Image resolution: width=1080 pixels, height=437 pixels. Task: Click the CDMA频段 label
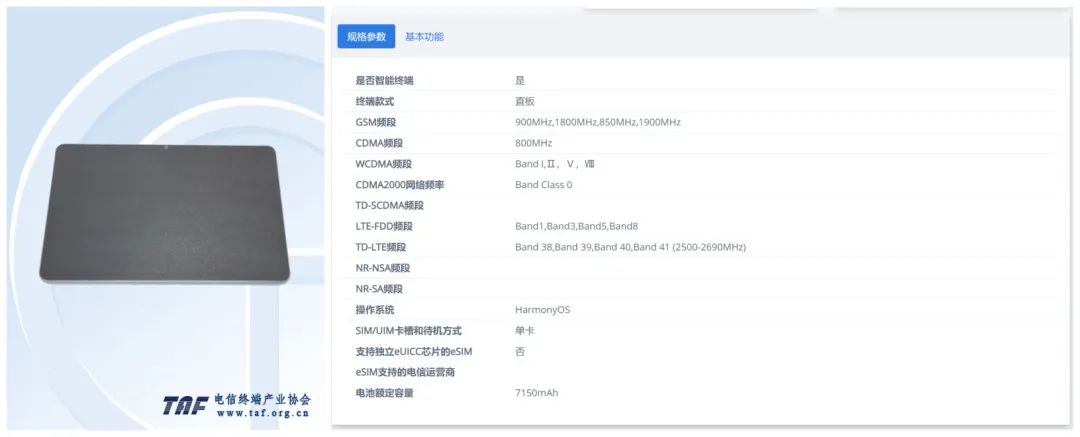379,143
